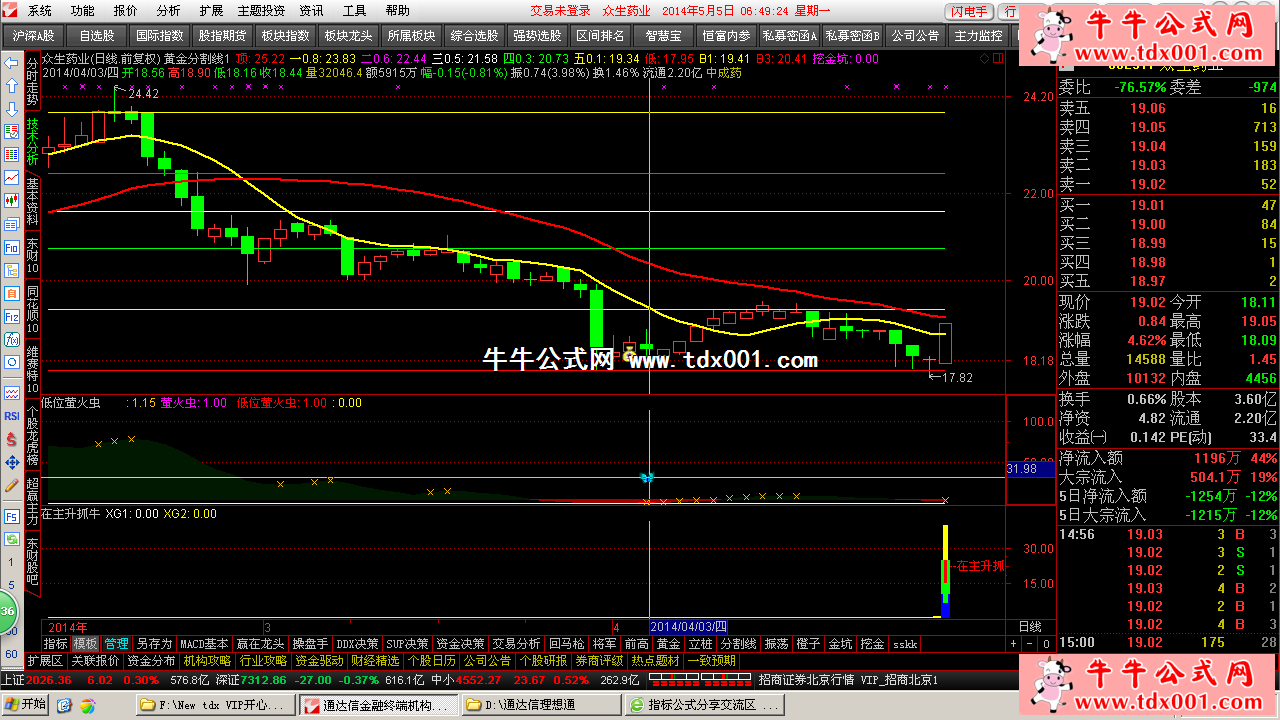The image size is (1280, 720).
Task: Switch to the 分时走势 side tab
Action: pyautogui.click(x=32, y=82)
